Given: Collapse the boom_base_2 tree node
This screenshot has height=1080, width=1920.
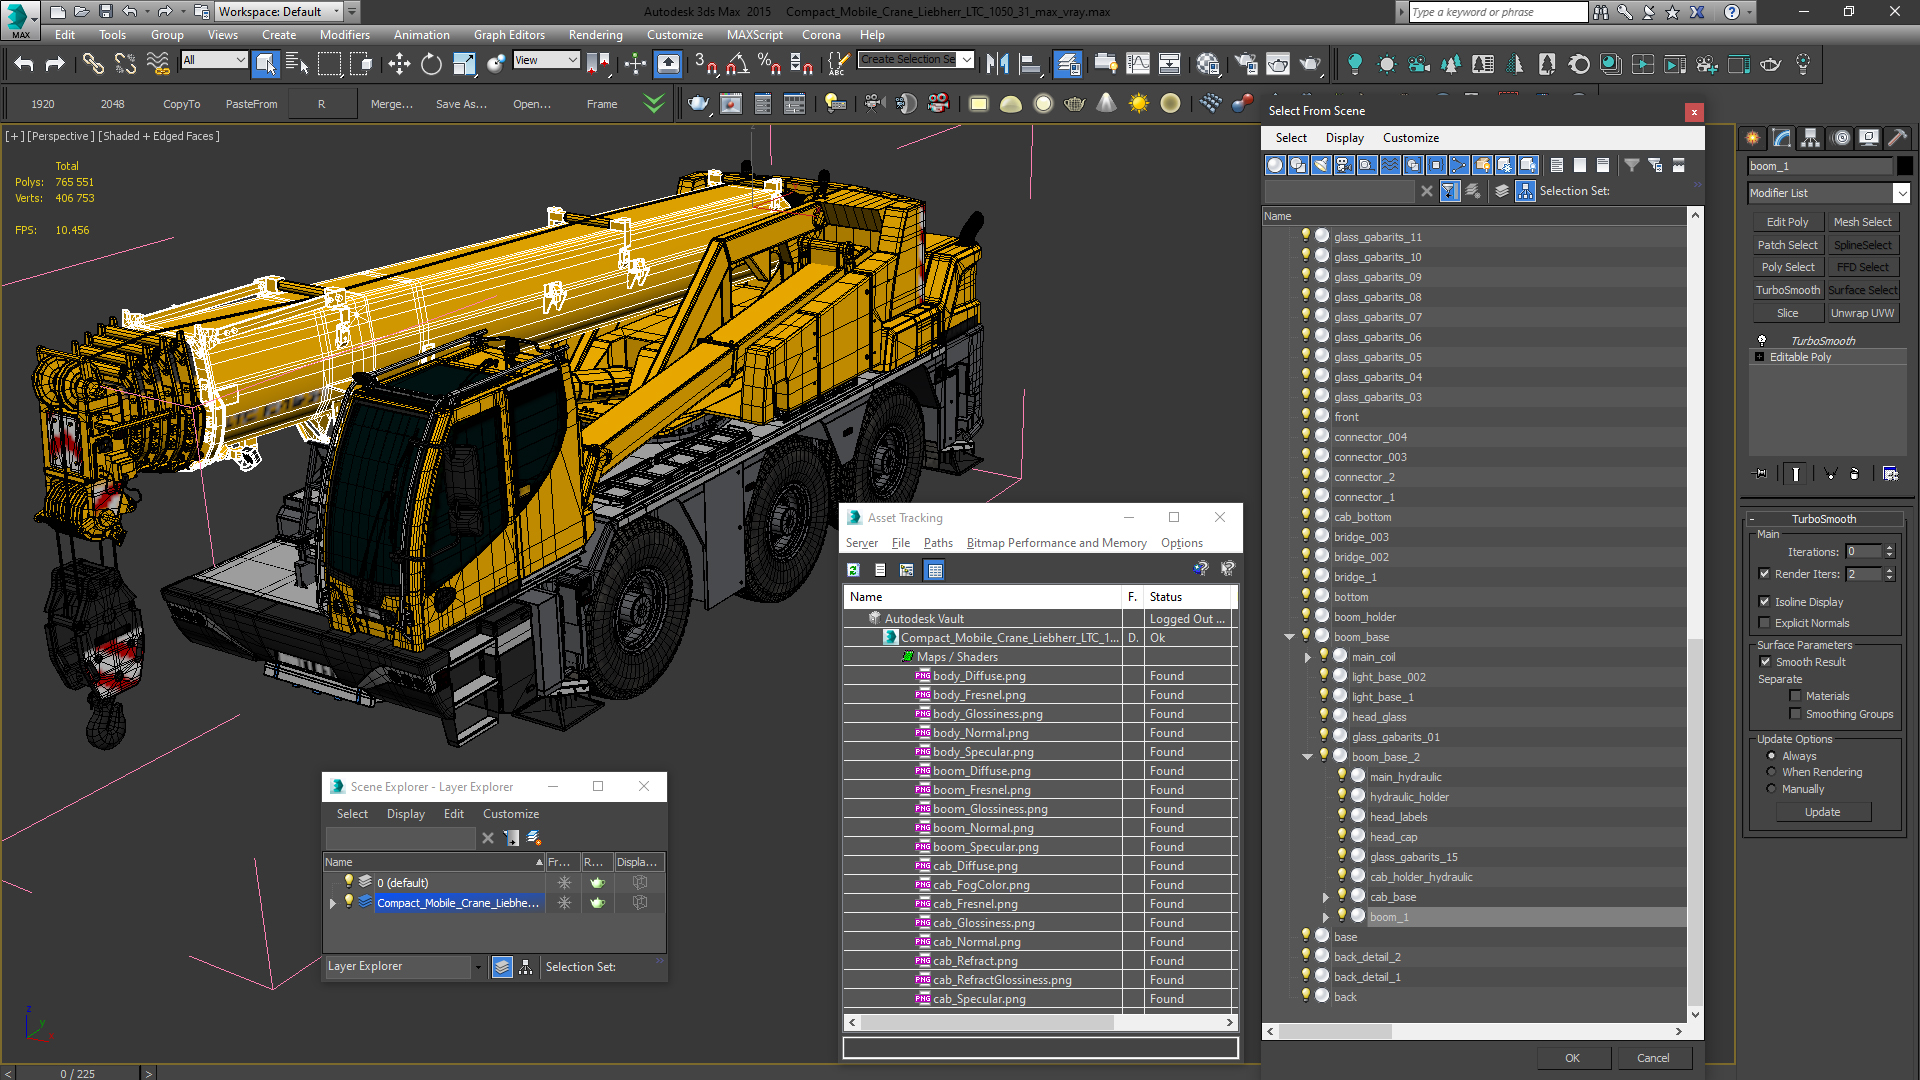Looking at the screenshot, I should [x=1308, y=757].
